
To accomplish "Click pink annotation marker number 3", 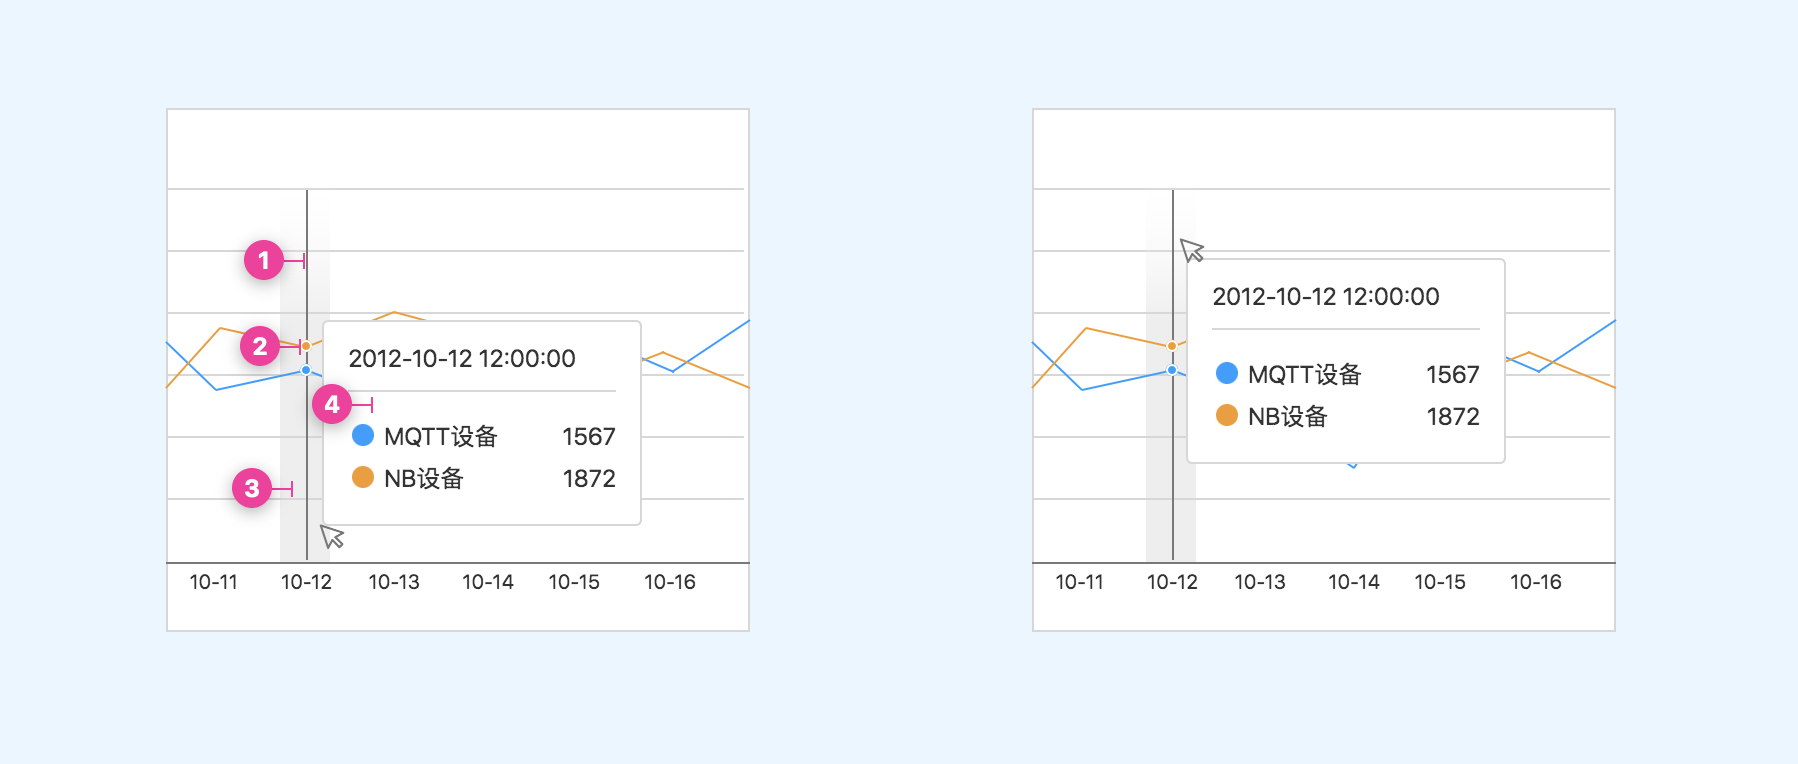I will pos(252,488).
